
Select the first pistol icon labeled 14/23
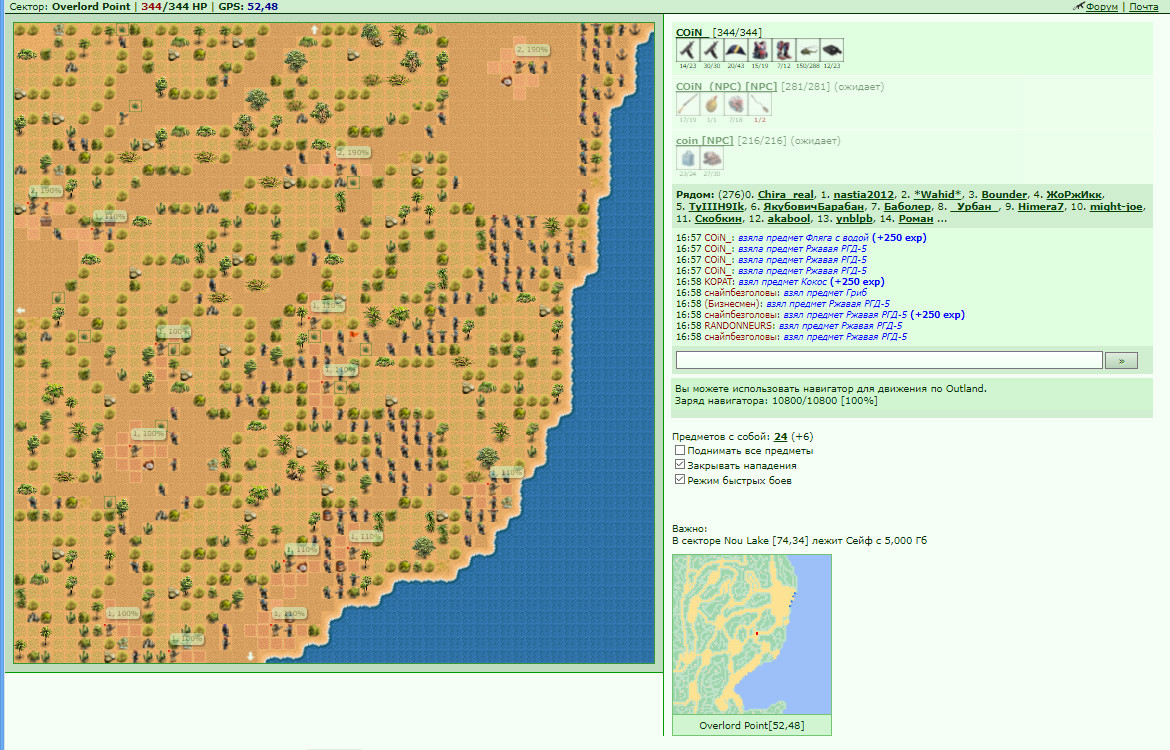coord(688,50)
